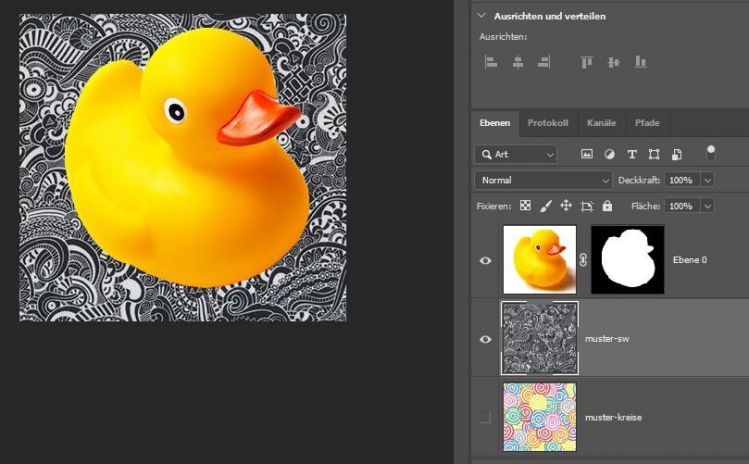Select the muster-sw layer thumbnail
Screen dimensions: 749x464
coord(540,338)
